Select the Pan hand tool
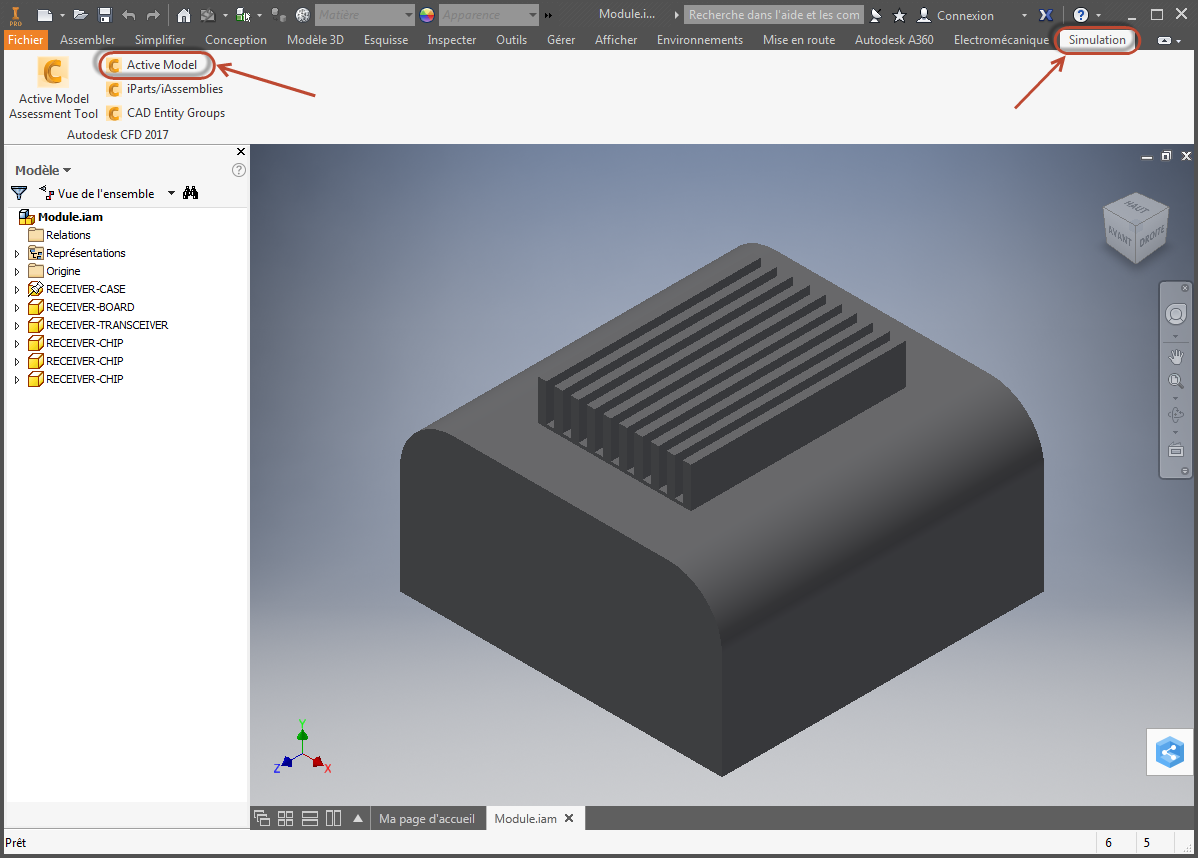This screenshot has width=1198, height=858. click(1175, 356)
